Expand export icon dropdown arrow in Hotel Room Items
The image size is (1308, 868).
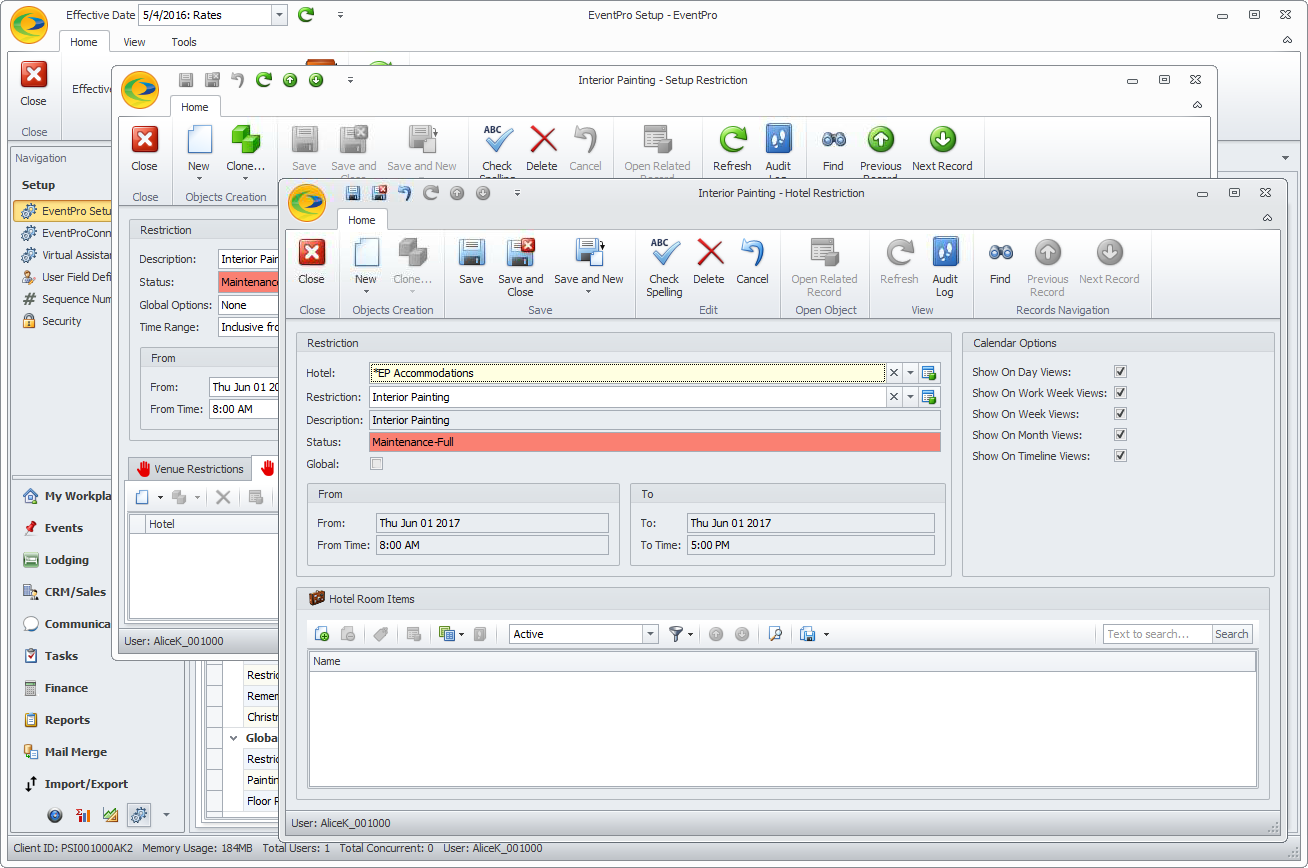[x=826, y=634]
